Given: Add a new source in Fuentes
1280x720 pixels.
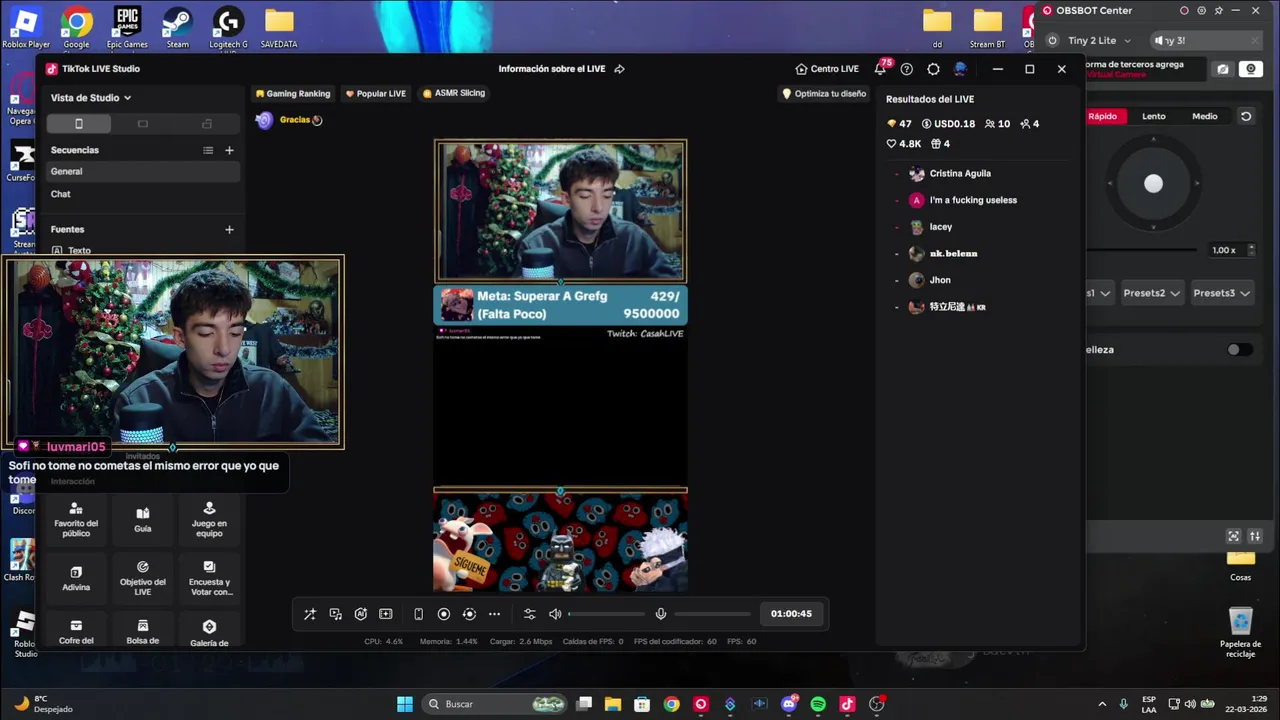Looking at the screenshot, I should pyautogui.click(x=229, y=229).
